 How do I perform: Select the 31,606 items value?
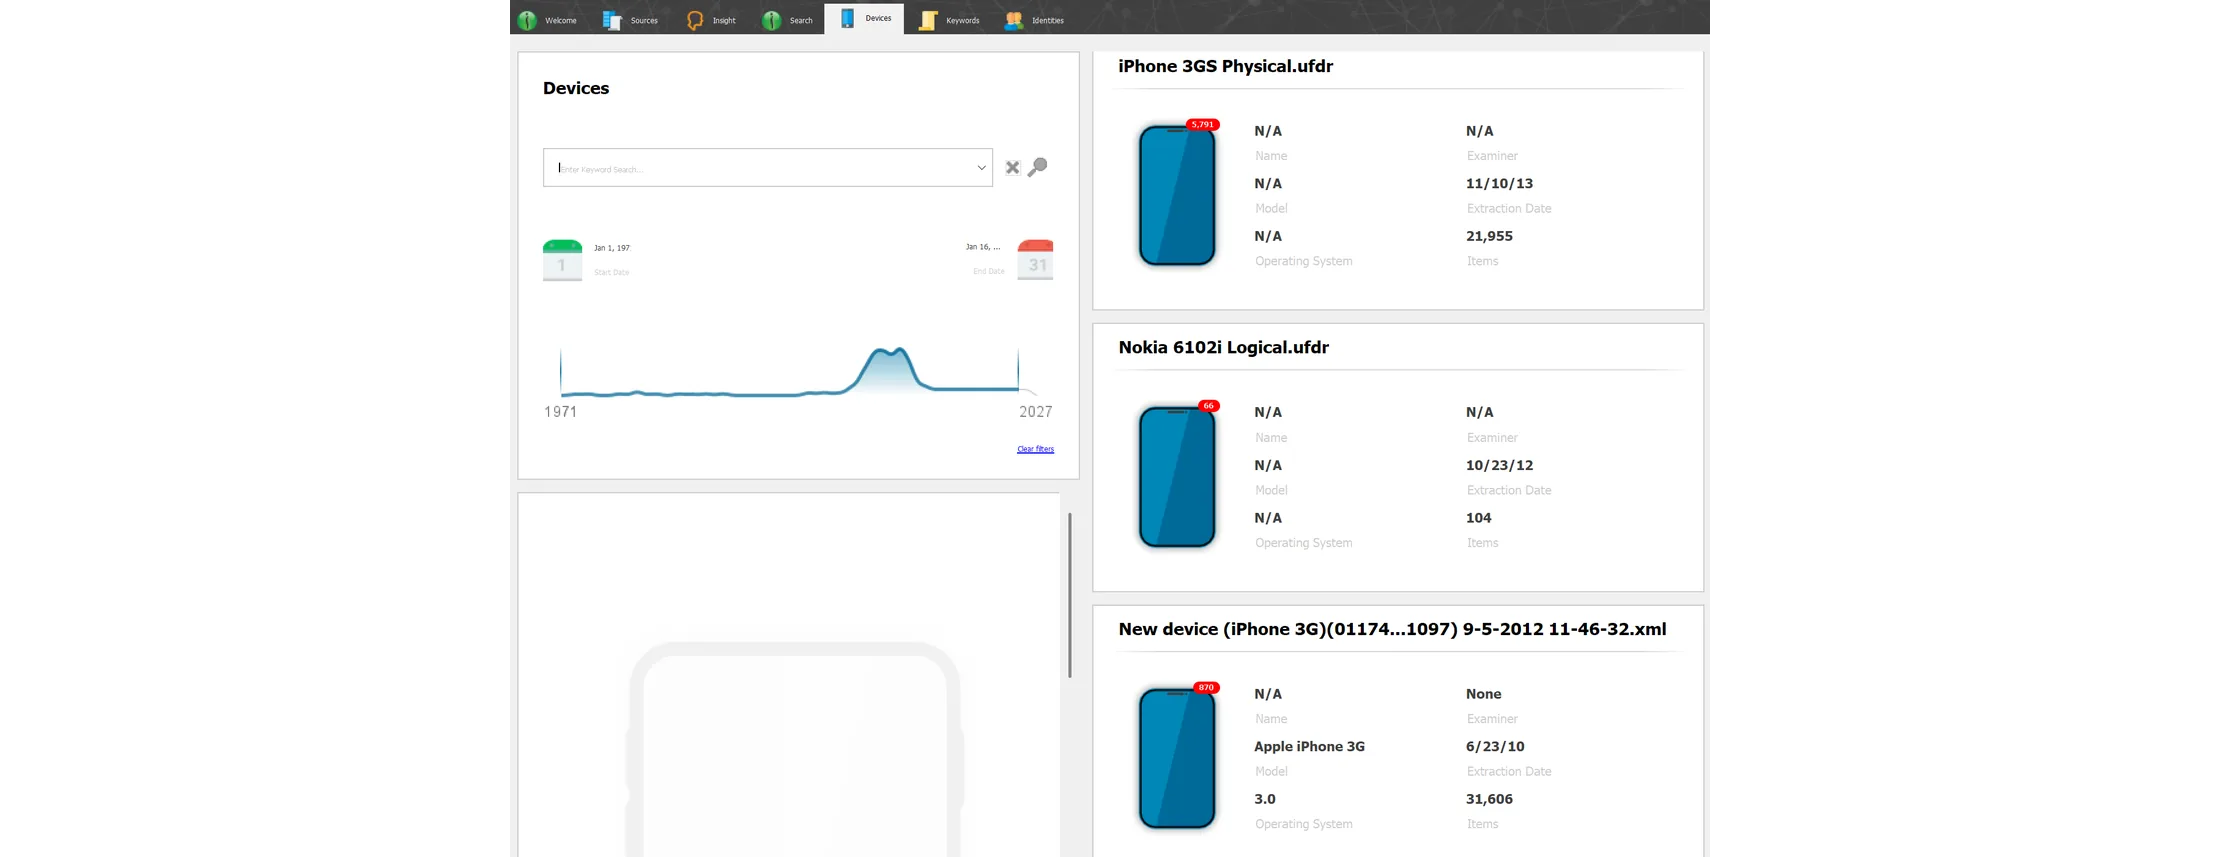pyautogui.click(x=1489, y=799)
